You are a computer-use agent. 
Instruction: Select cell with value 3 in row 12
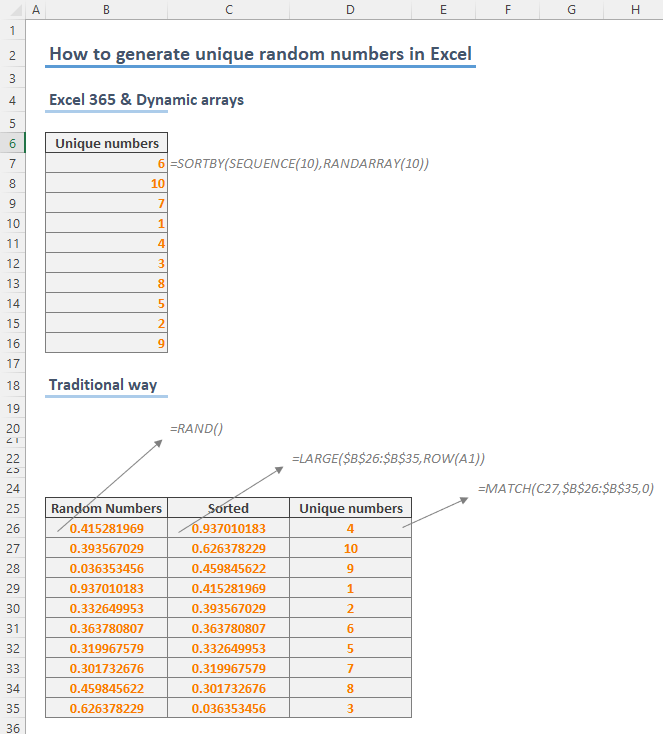pyautogui.click(x=107, y=263)
